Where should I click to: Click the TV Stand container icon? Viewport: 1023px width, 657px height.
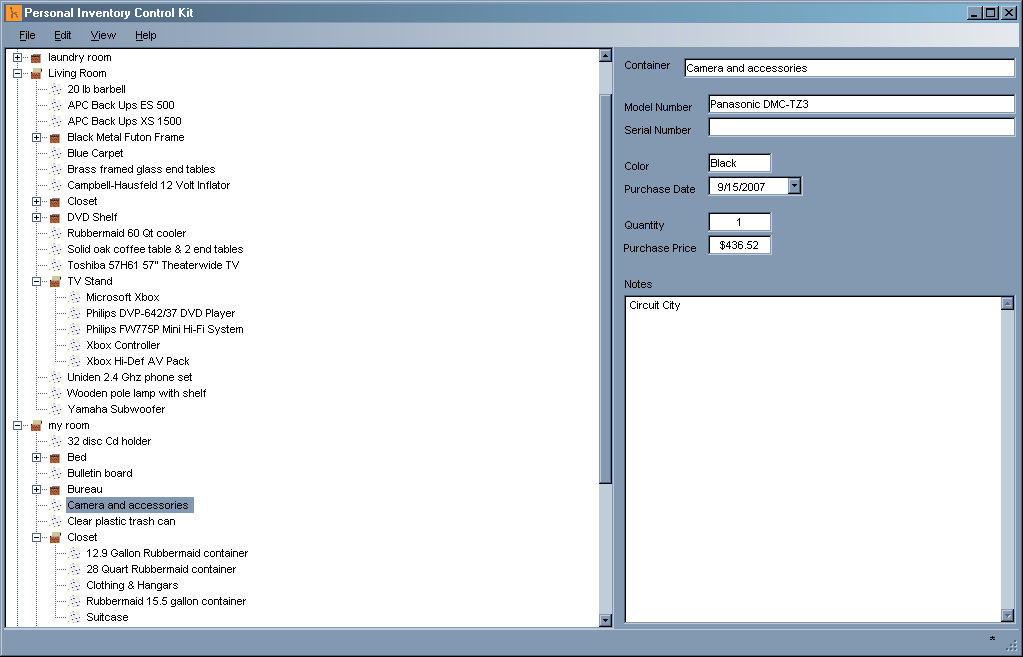click(55, 281)
